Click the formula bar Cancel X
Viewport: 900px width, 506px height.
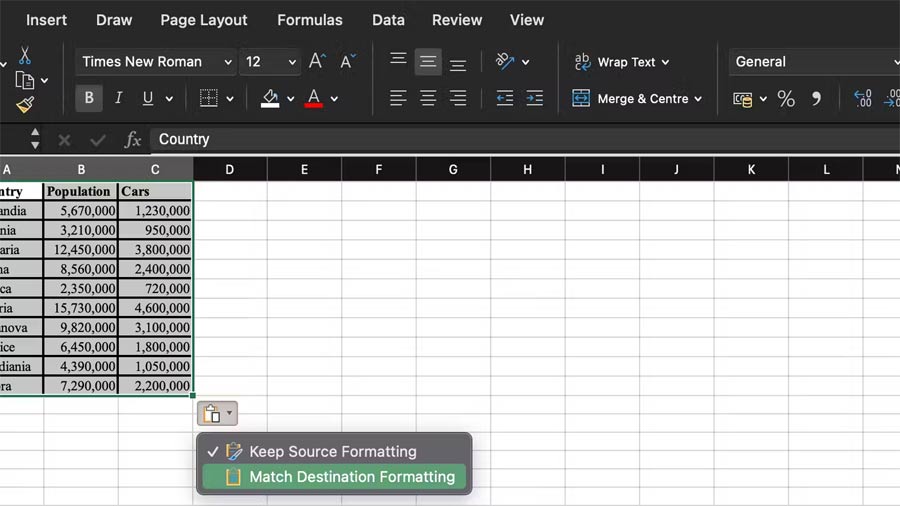[x=64, y=139]
